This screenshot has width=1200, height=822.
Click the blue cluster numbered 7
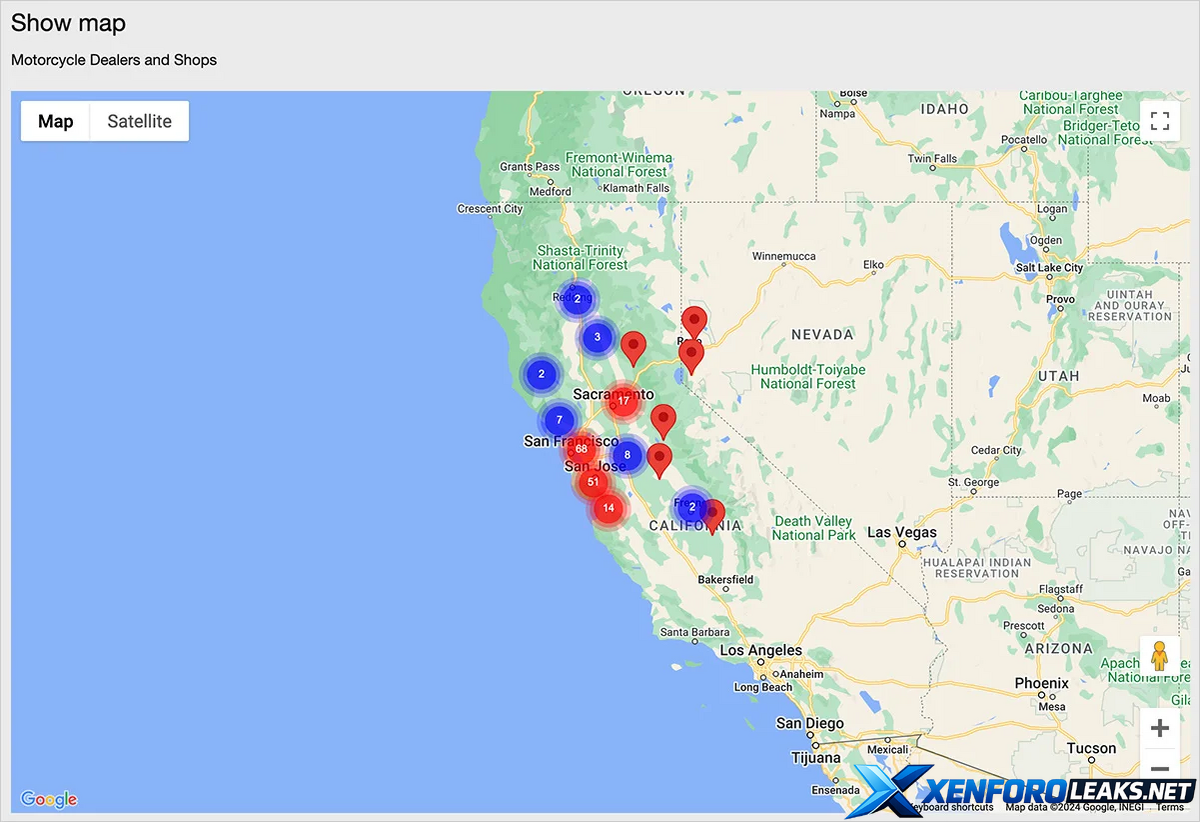coord(559,420)
